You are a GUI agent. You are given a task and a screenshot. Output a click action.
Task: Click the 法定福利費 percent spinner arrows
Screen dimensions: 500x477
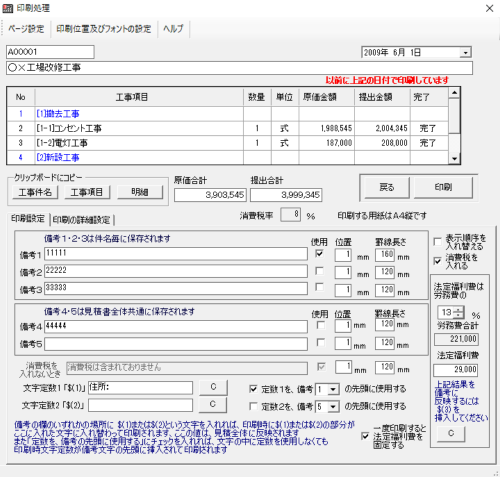tap(459, 313)
